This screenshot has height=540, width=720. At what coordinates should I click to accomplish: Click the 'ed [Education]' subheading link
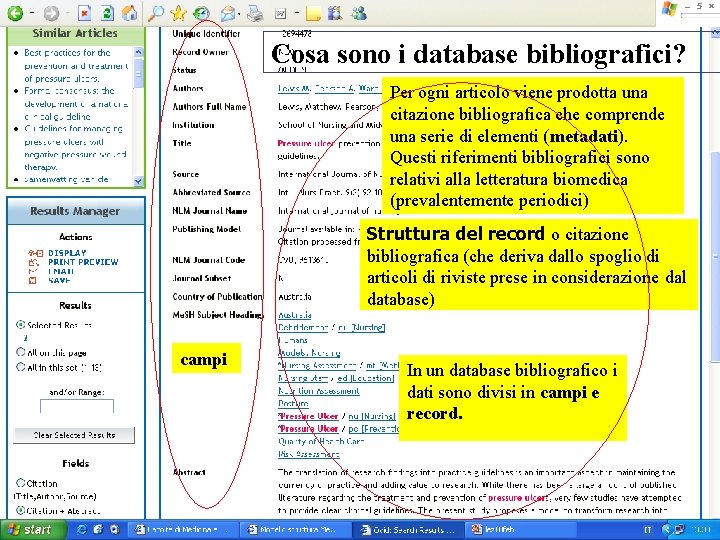tap(366, 378)
